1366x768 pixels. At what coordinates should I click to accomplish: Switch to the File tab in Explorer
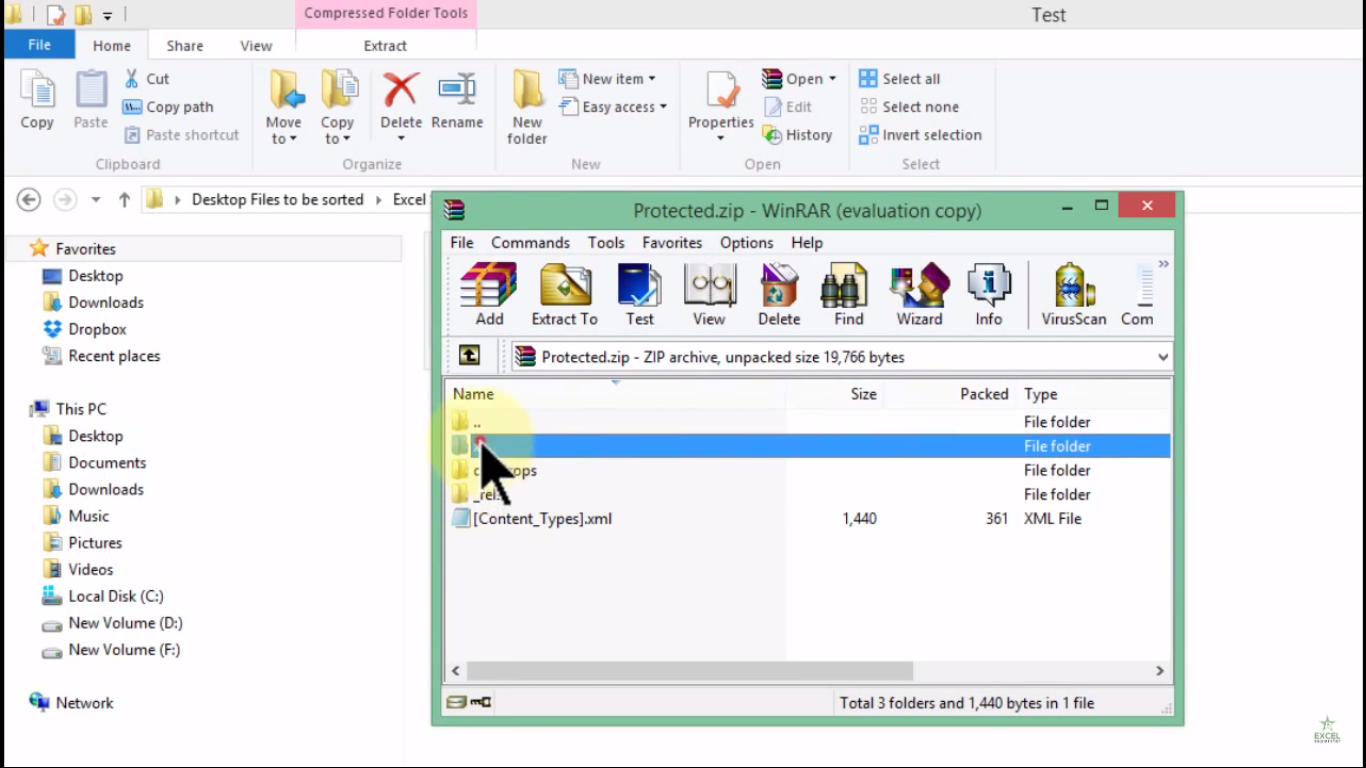click(x=39, y=45)
